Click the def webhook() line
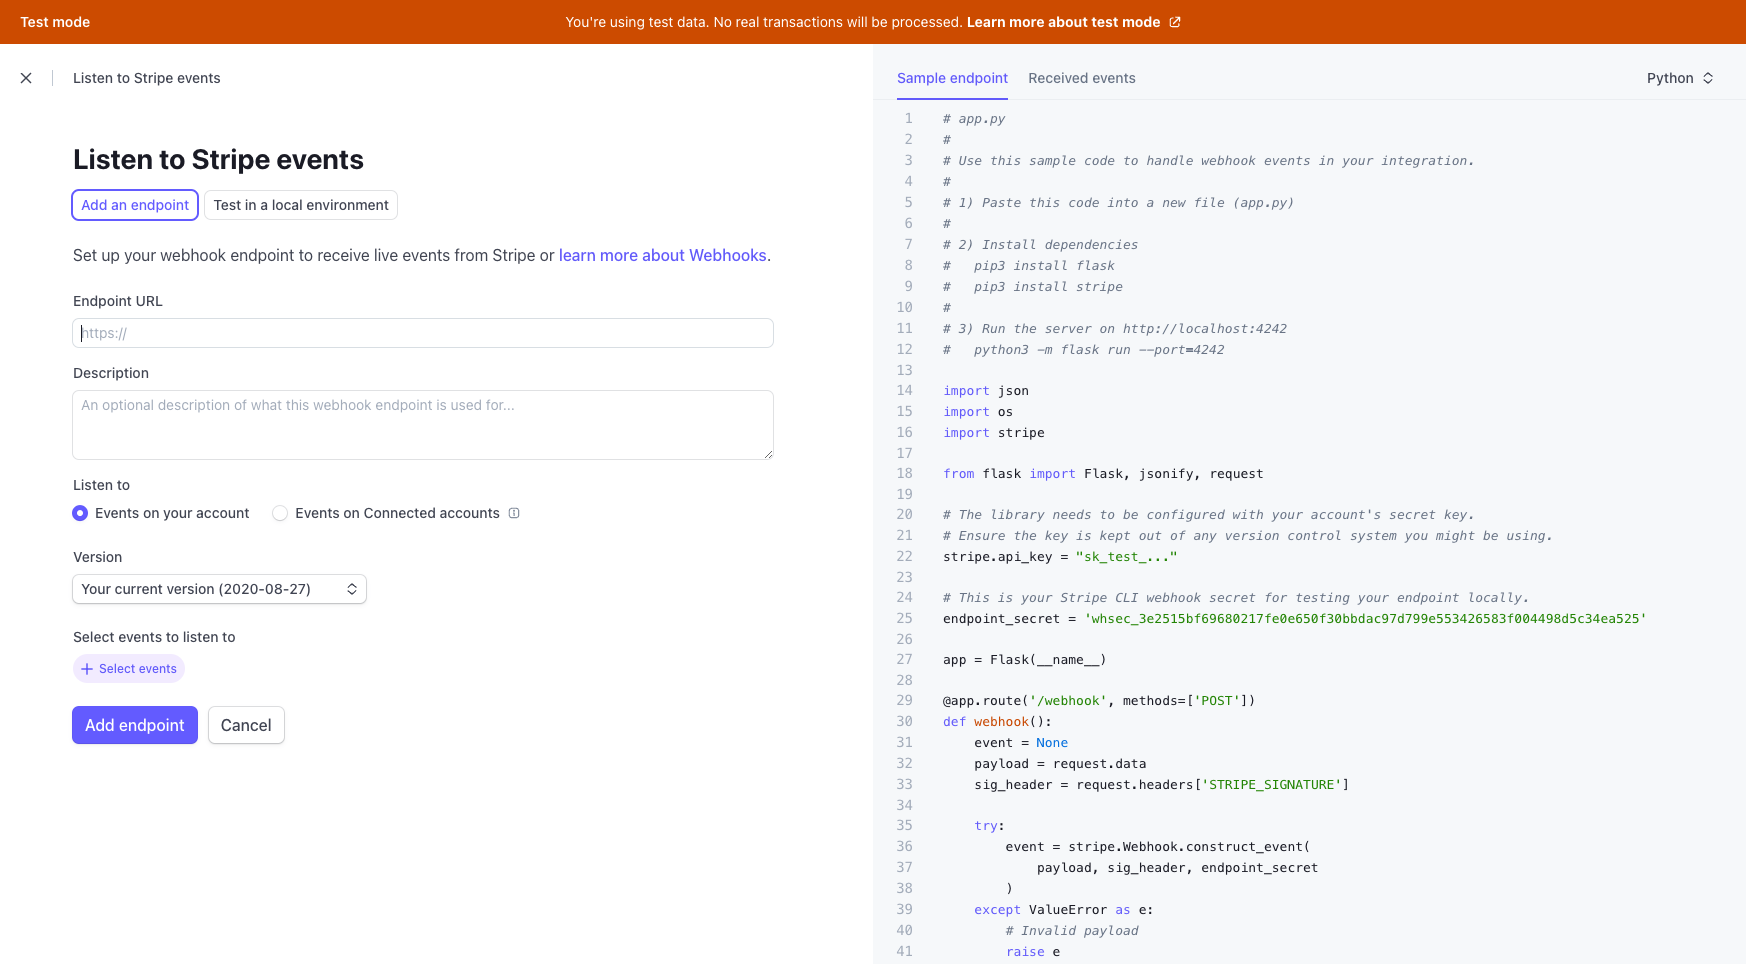1746x964 pixels. 997,722
